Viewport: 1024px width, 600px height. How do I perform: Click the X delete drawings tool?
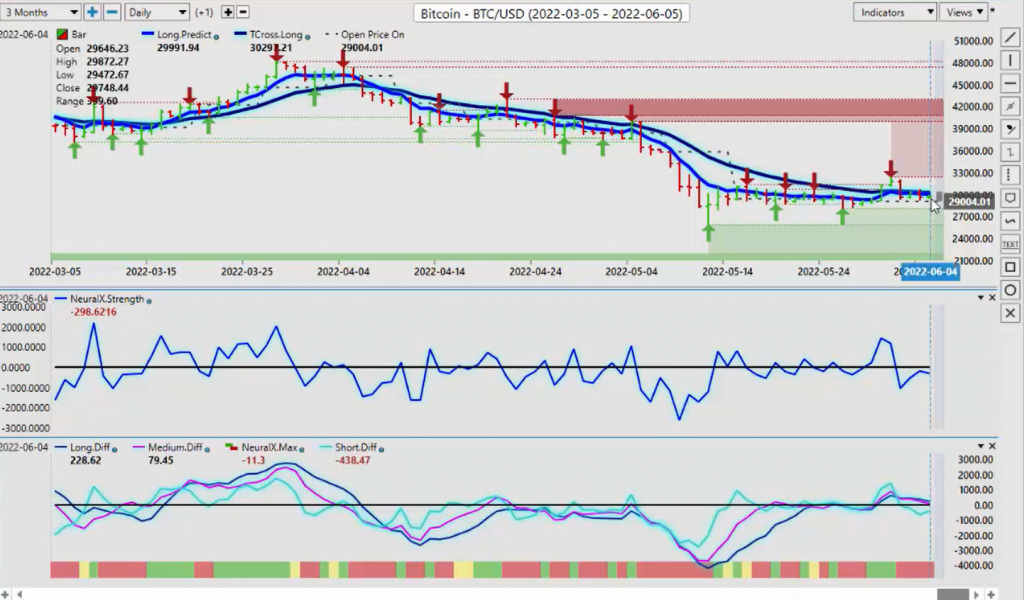click(x=1010, y=313)
